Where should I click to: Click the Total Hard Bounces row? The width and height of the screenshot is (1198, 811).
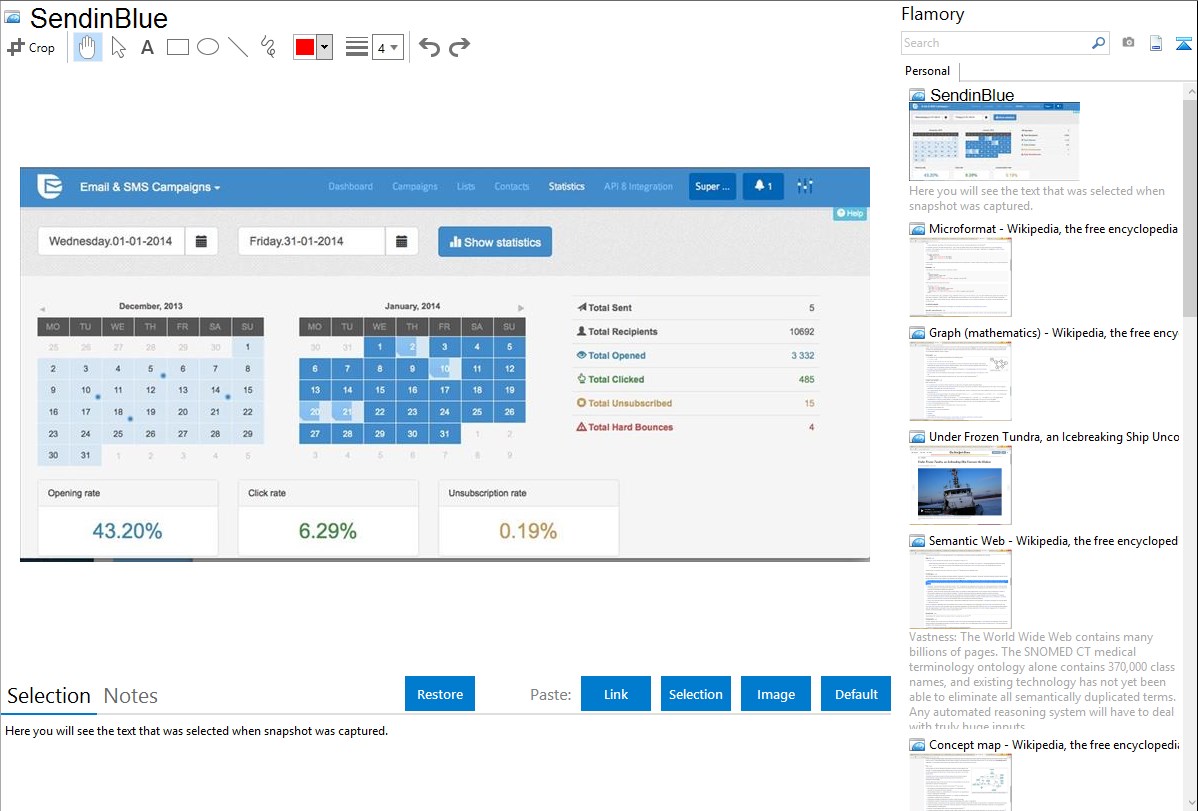coord(695,427)
